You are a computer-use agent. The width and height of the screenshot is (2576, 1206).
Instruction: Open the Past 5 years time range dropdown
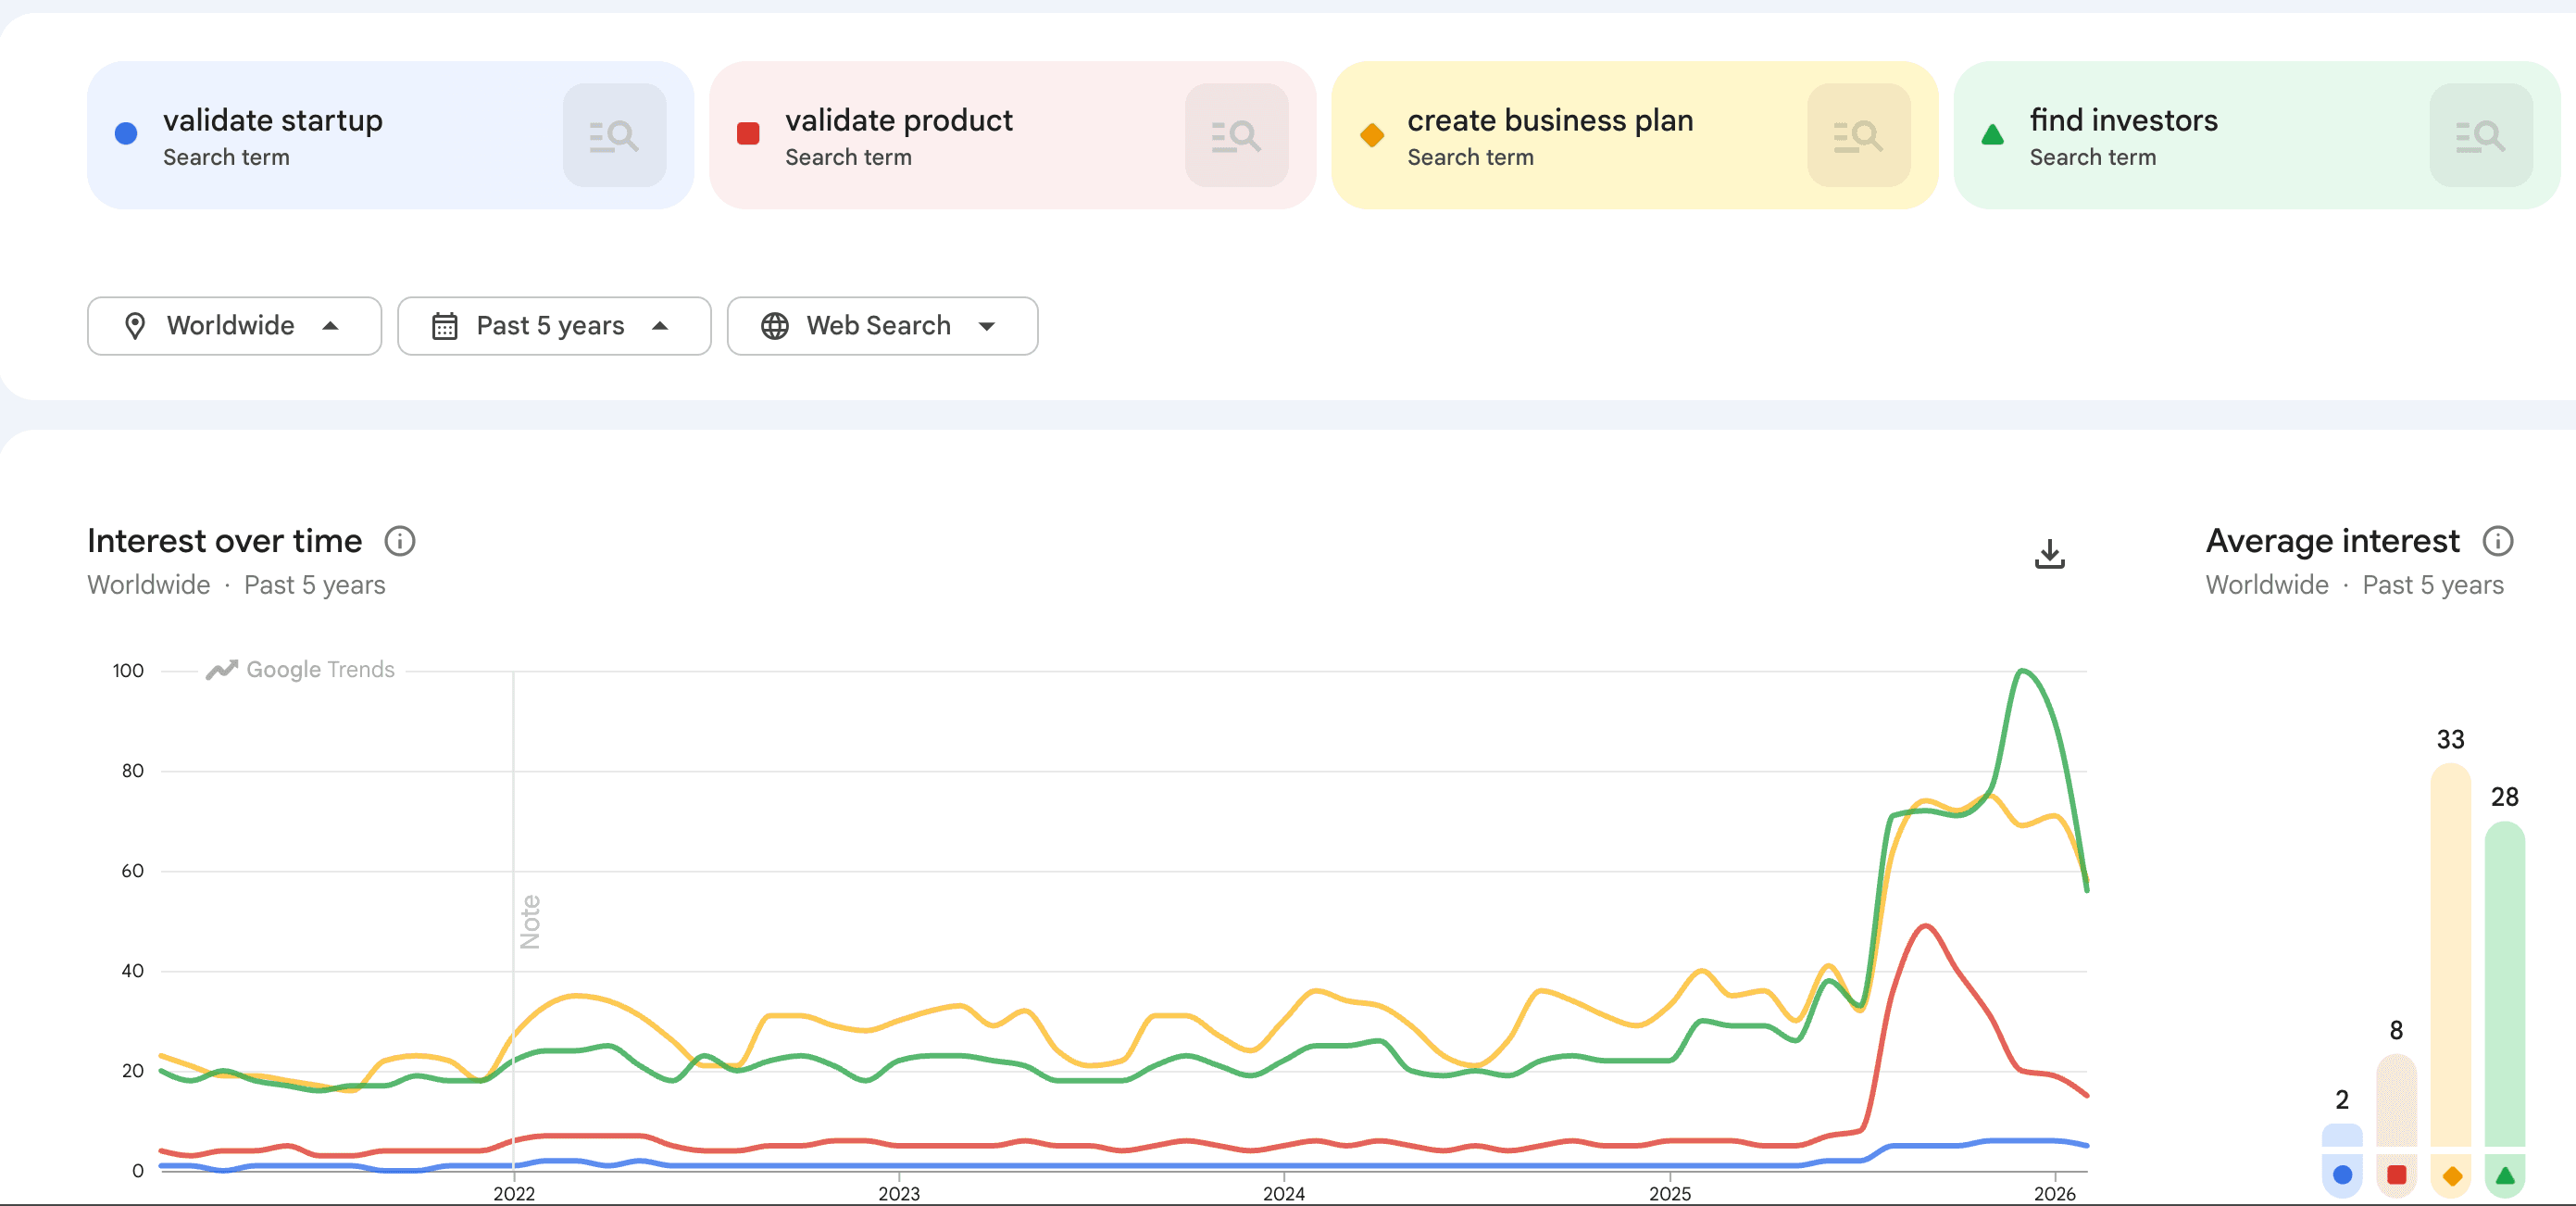(x=554, y=326)
